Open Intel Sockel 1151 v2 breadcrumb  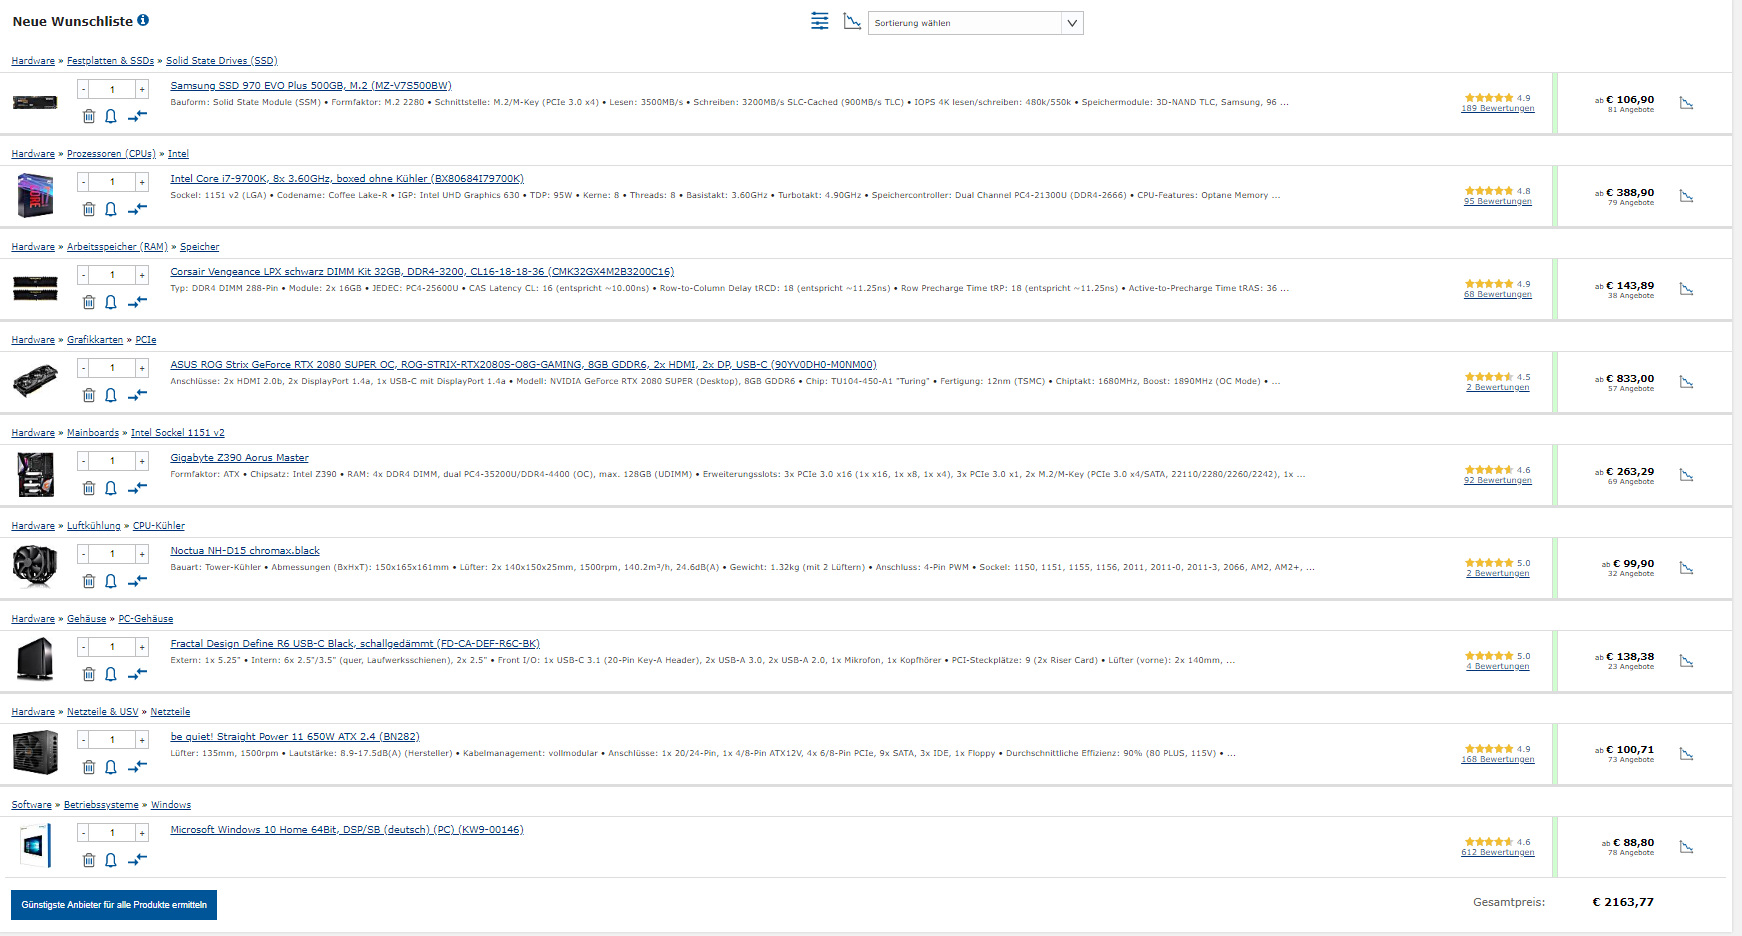[177, 433]
